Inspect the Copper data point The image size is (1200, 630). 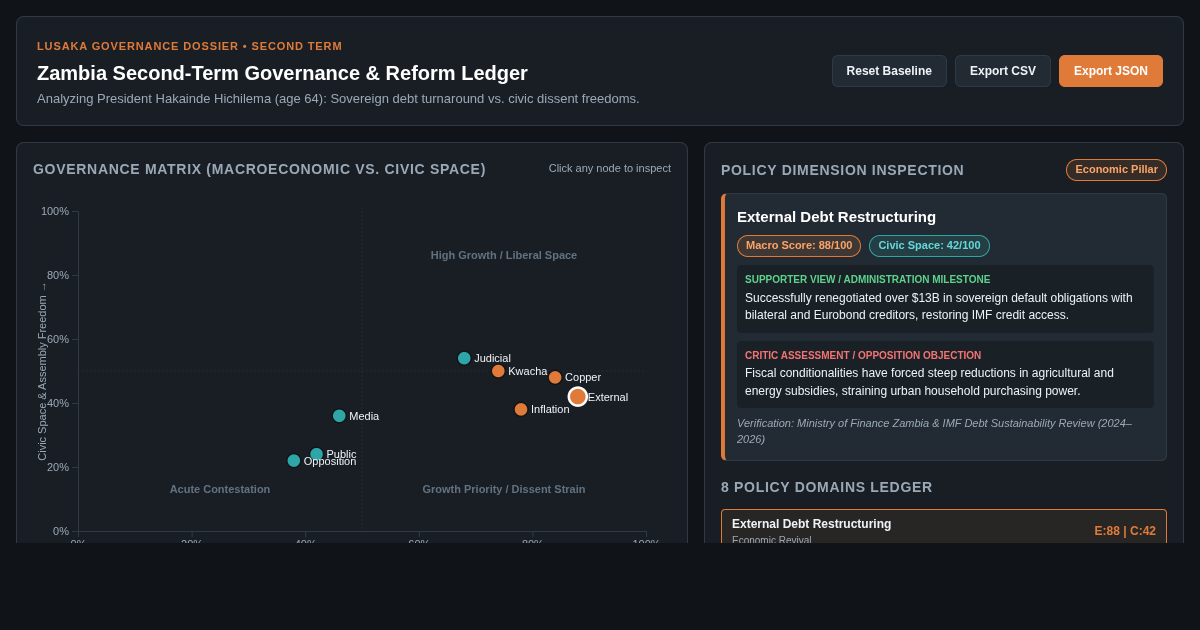click(555, 377)
